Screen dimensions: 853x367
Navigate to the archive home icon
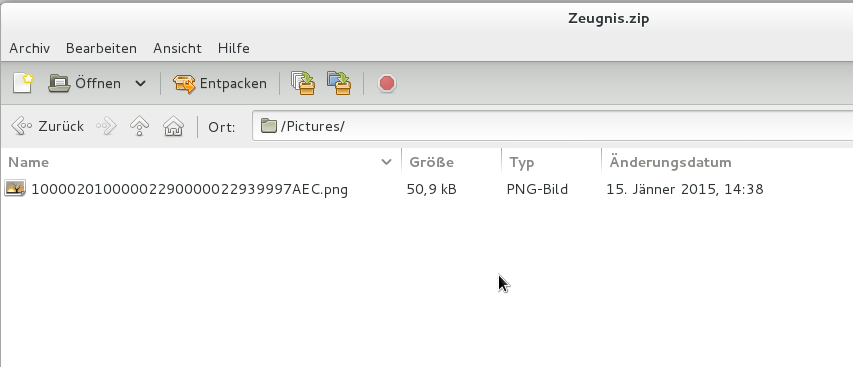click(173, 126)
